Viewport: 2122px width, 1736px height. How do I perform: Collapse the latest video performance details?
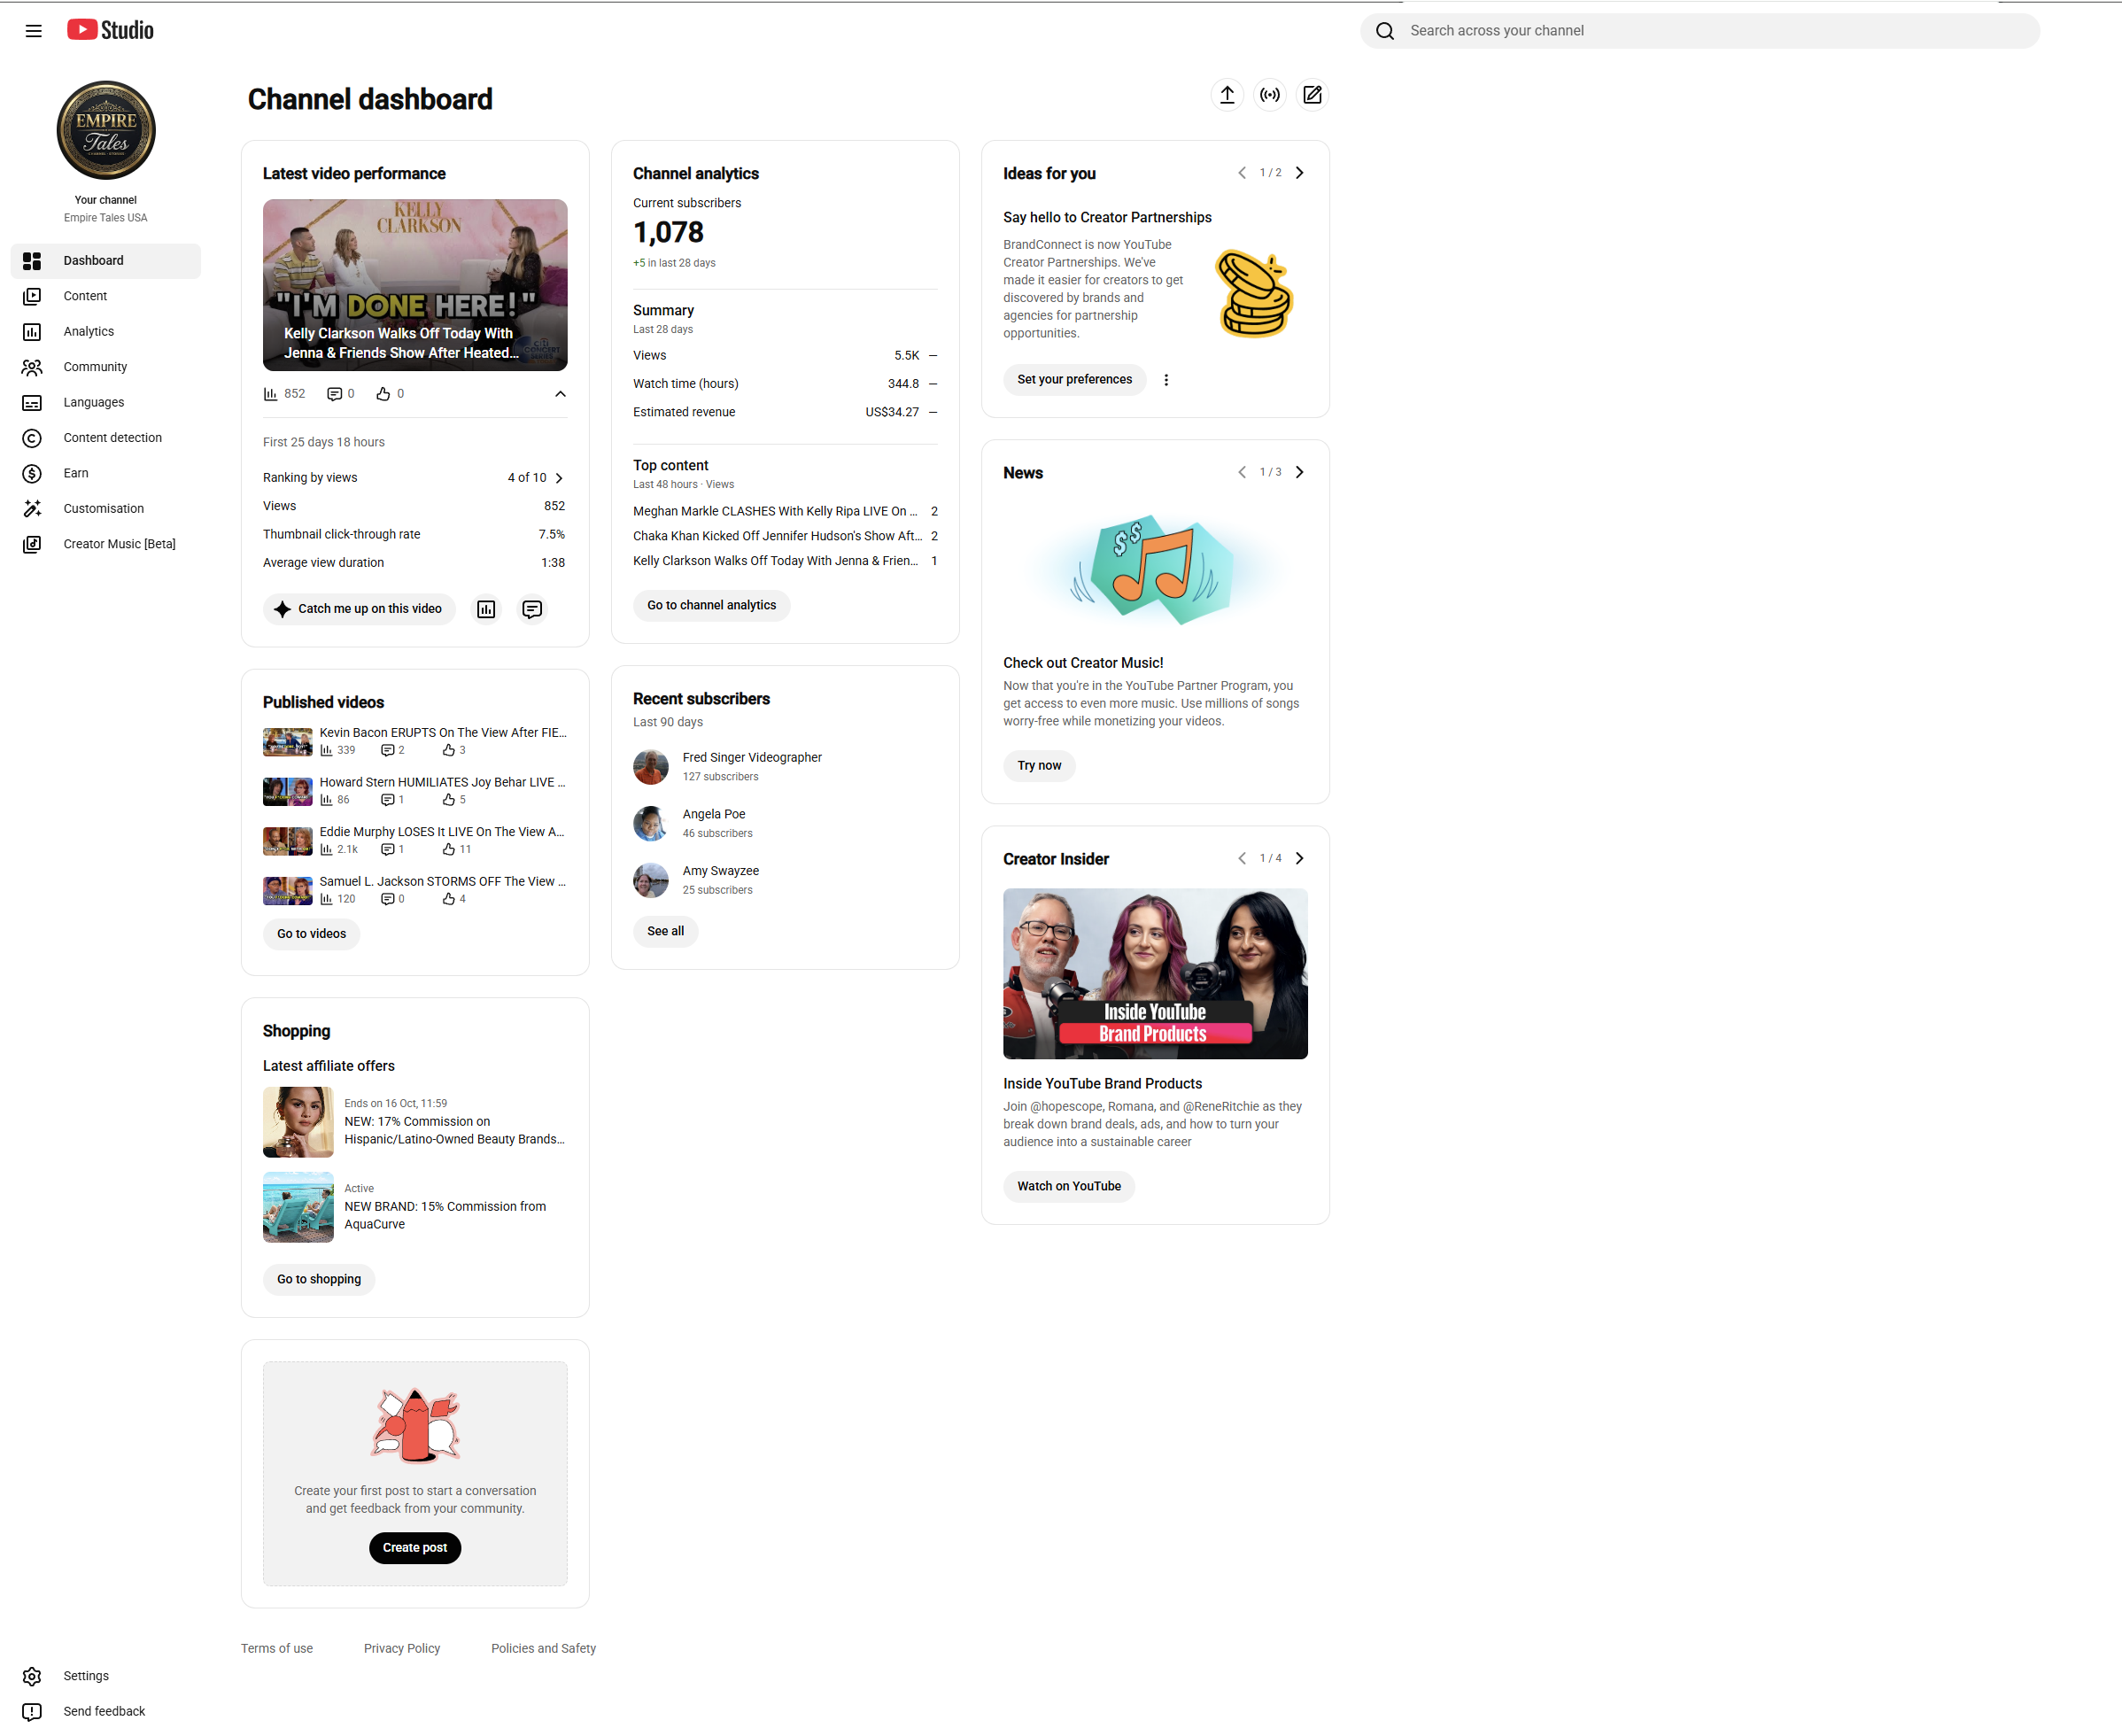pos(560,394)
